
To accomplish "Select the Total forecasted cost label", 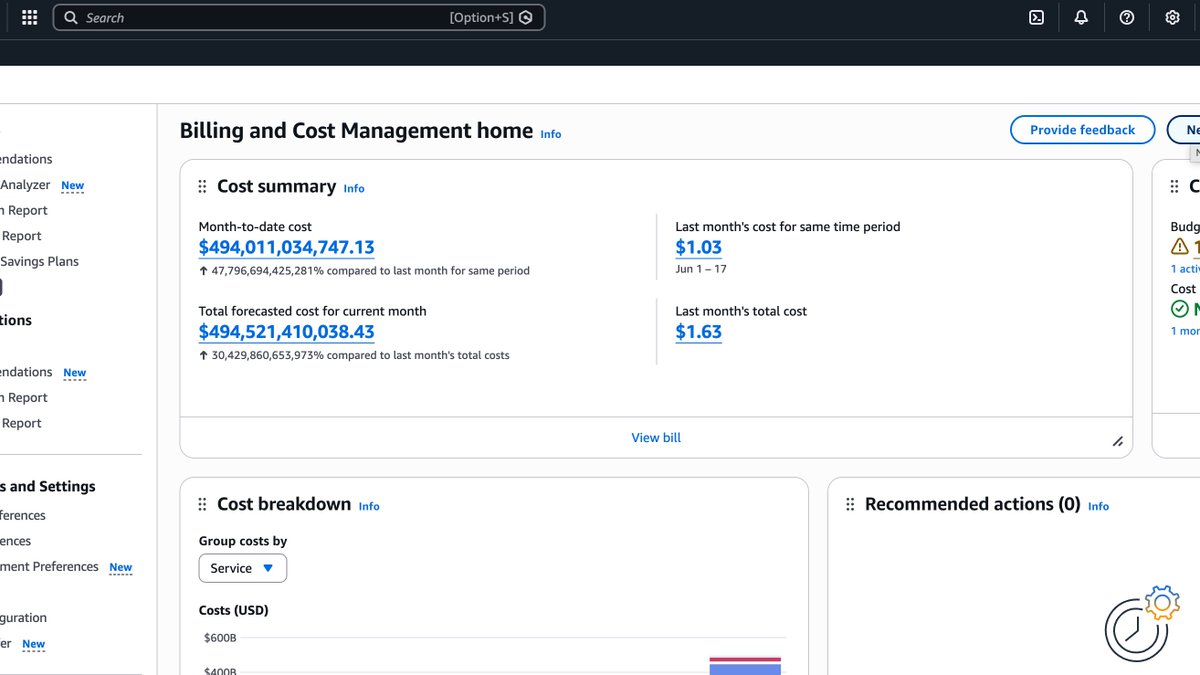I will pos(312,311).
